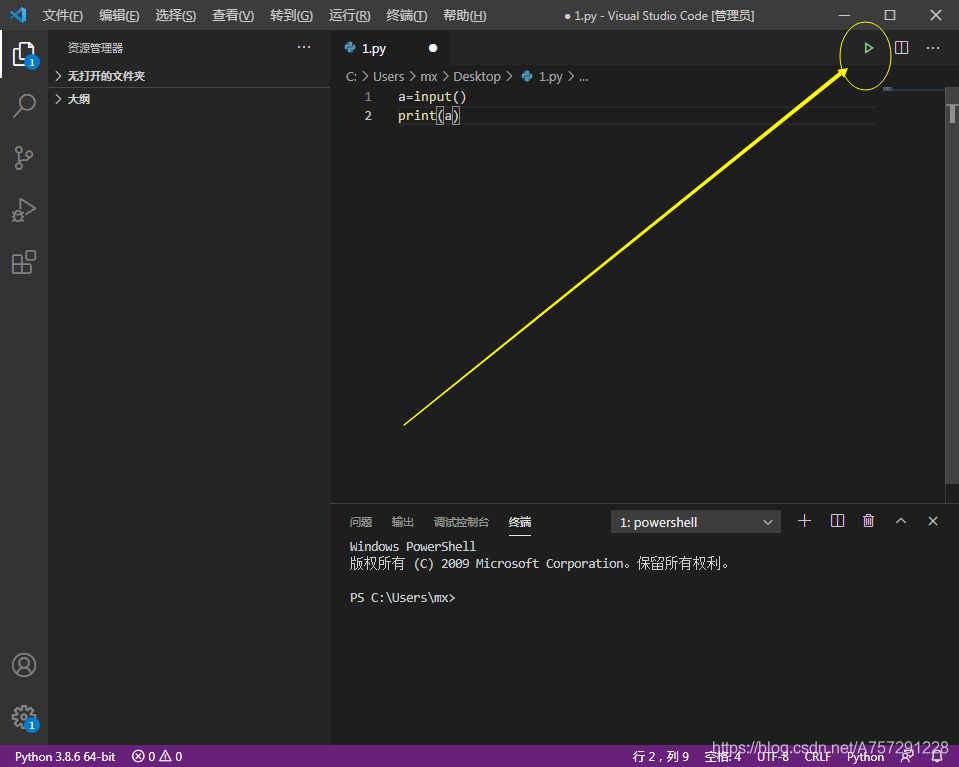
Task: Click code line 'print(a)'
Action: coord(428,116)
